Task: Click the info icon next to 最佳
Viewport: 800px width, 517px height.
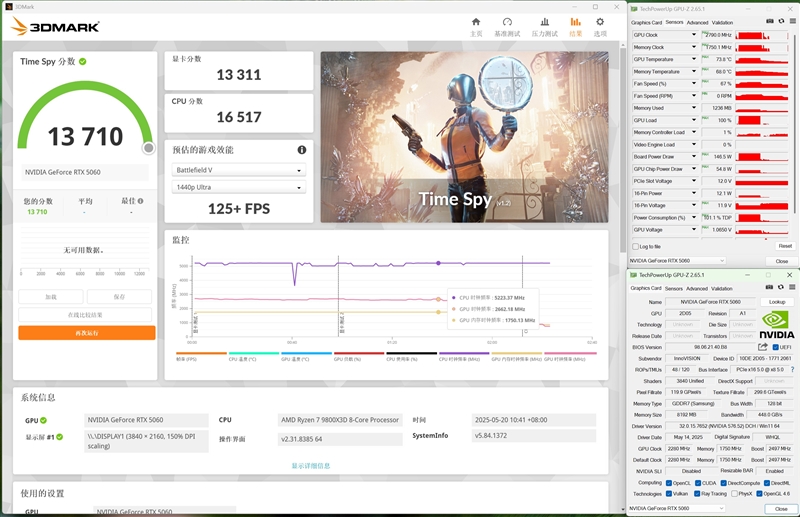Action: click(x=140, y=201)
